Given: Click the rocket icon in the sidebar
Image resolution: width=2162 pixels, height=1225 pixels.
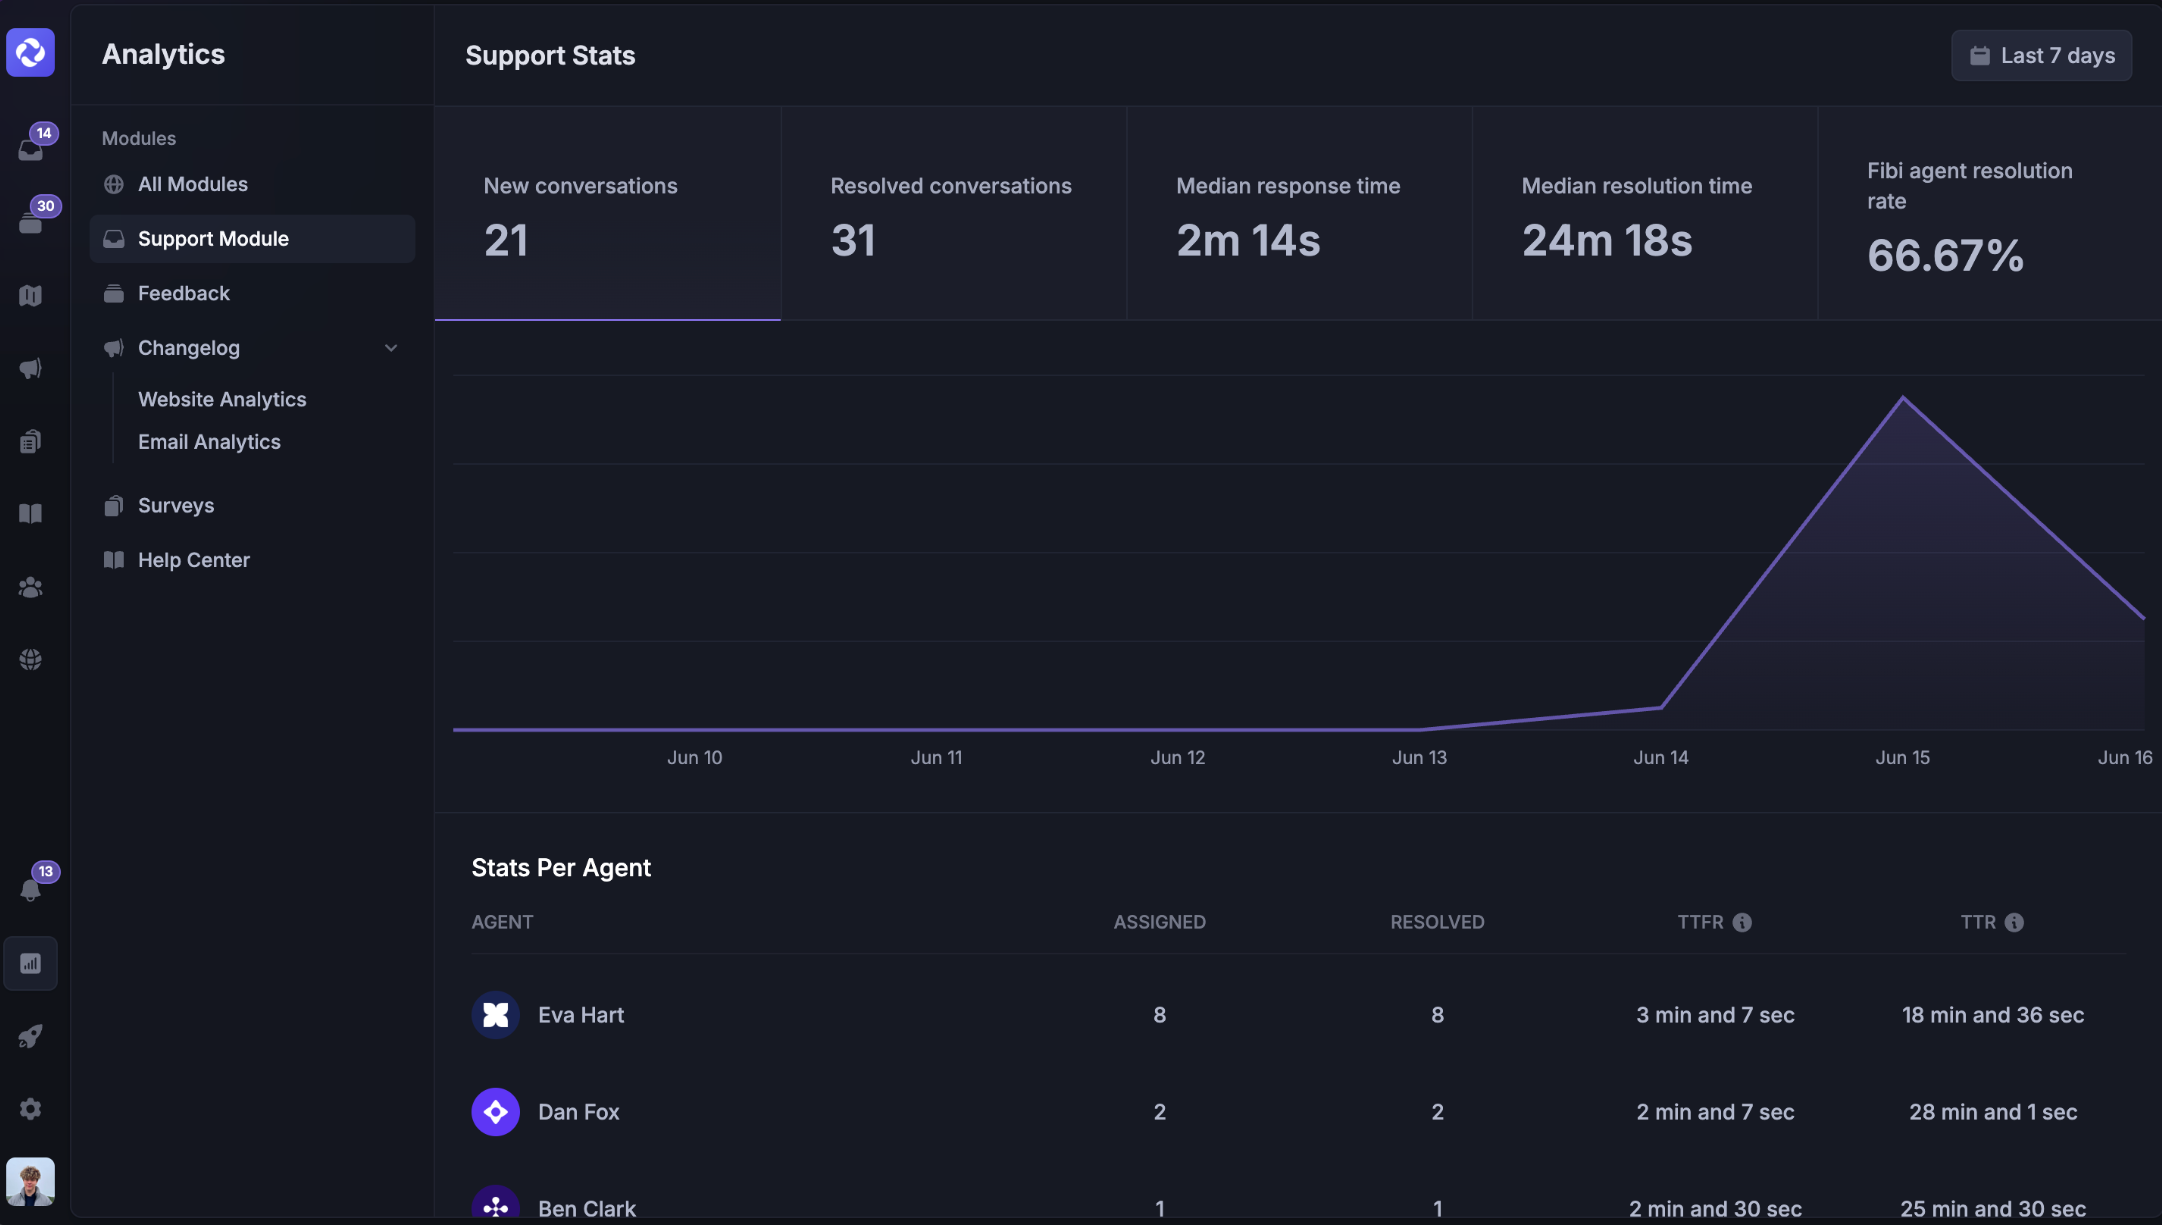Looking at the screenshot, I should [x=30, y=1036].
